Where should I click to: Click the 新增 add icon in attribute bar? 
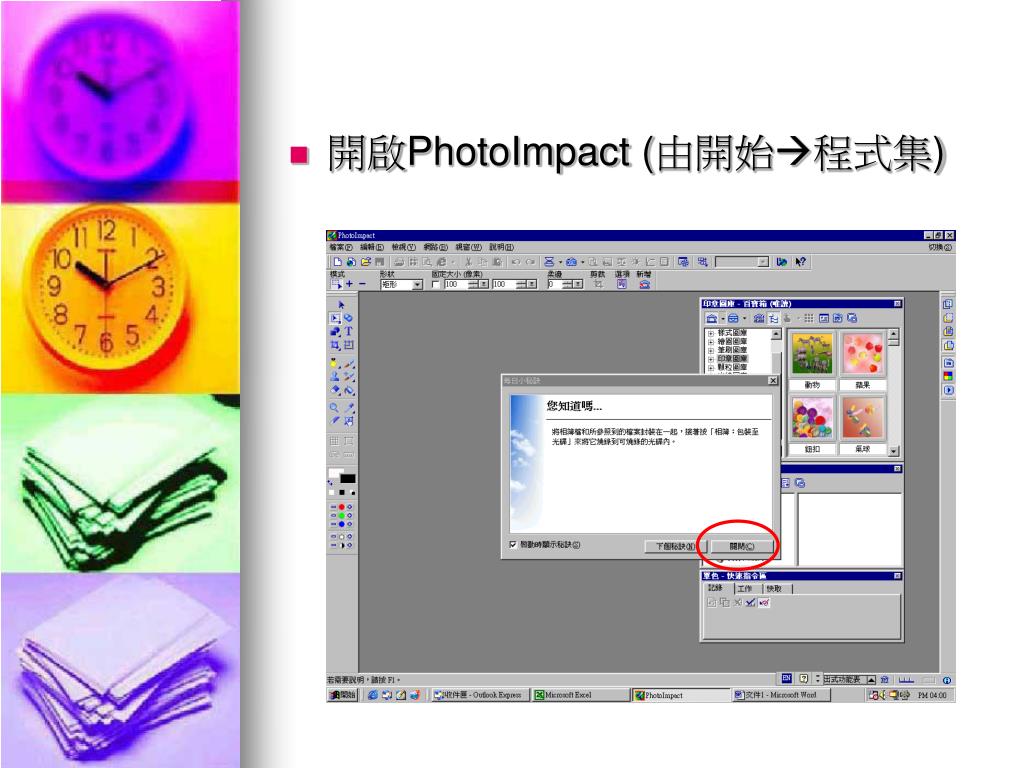click(x=645, y=284)
